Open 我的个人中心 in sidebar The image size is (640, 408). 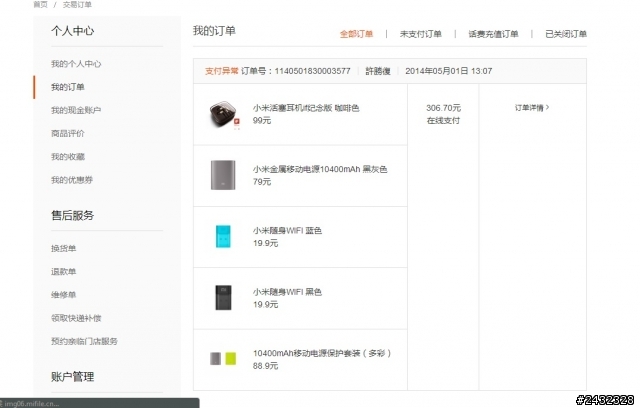coord(76,64)
